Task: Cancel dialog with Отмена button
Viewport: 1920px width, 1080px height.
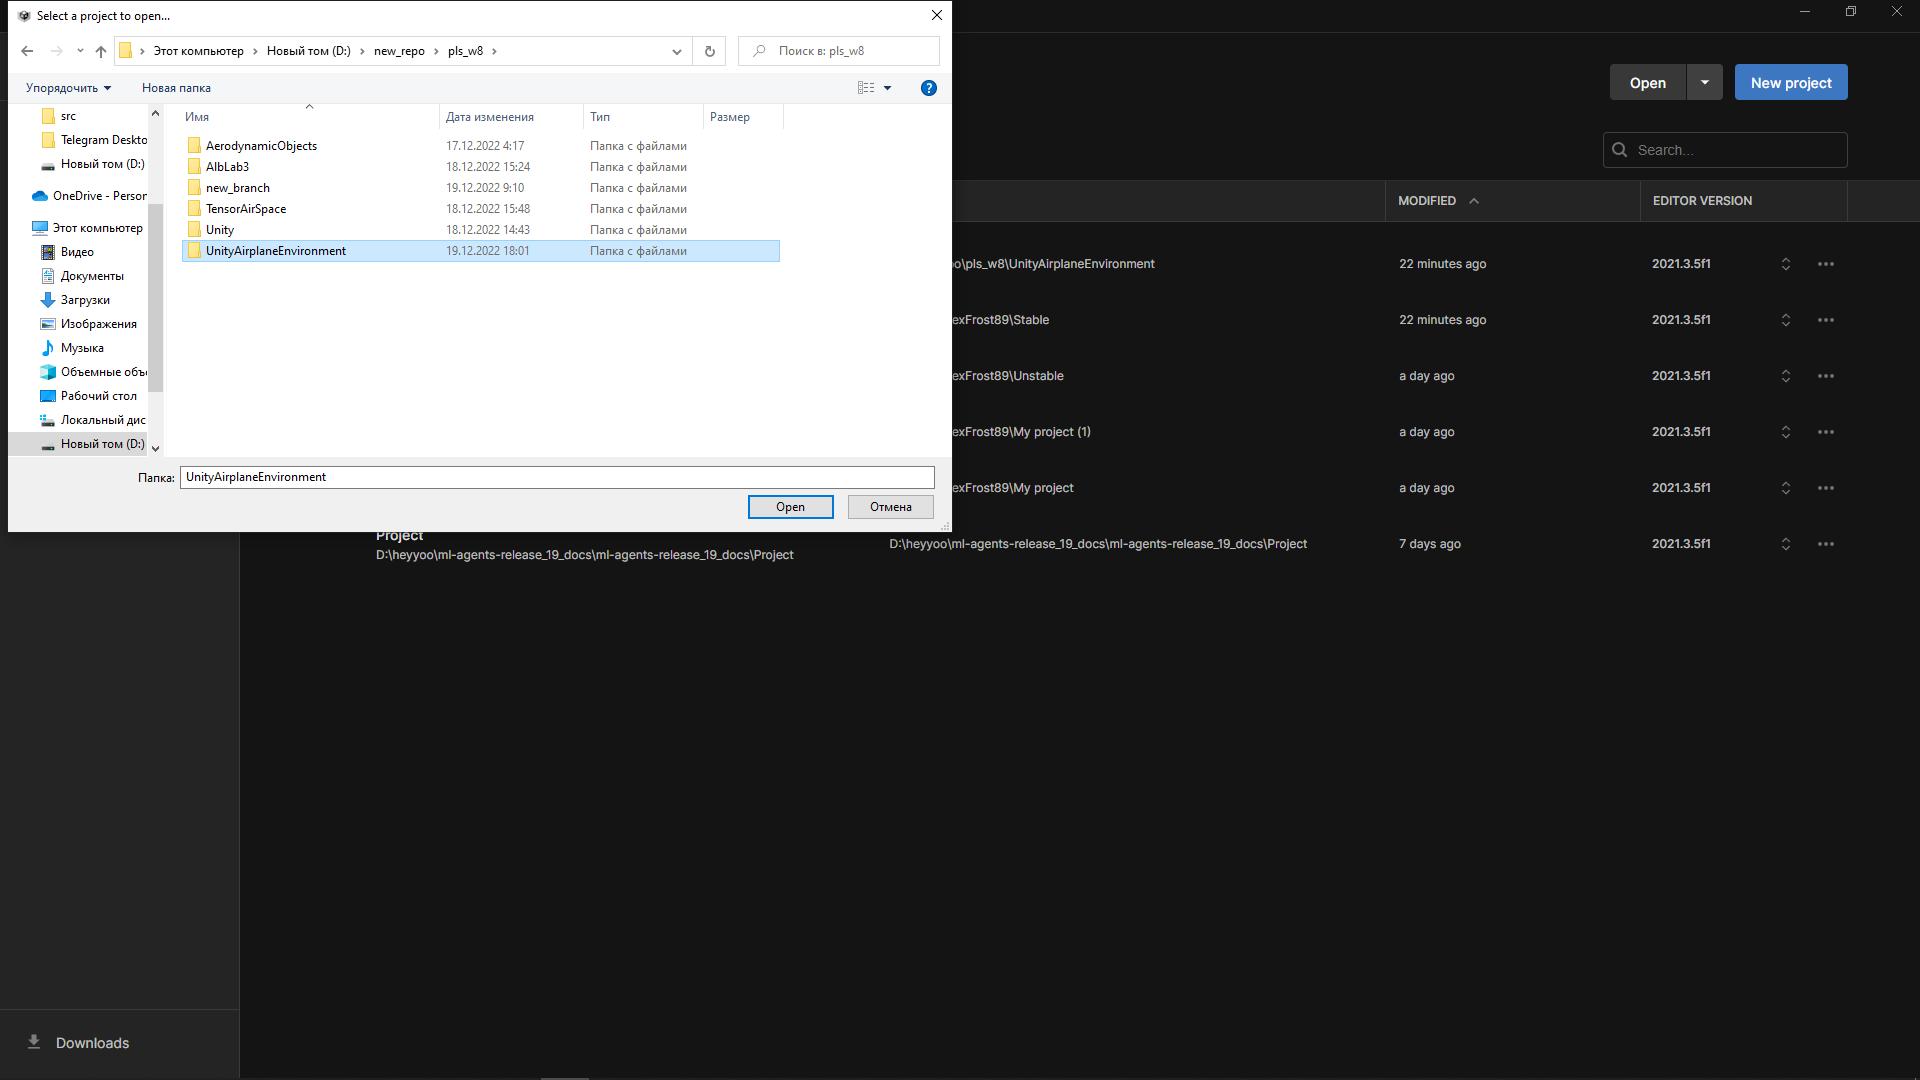Action: click(x=890, y=507)
